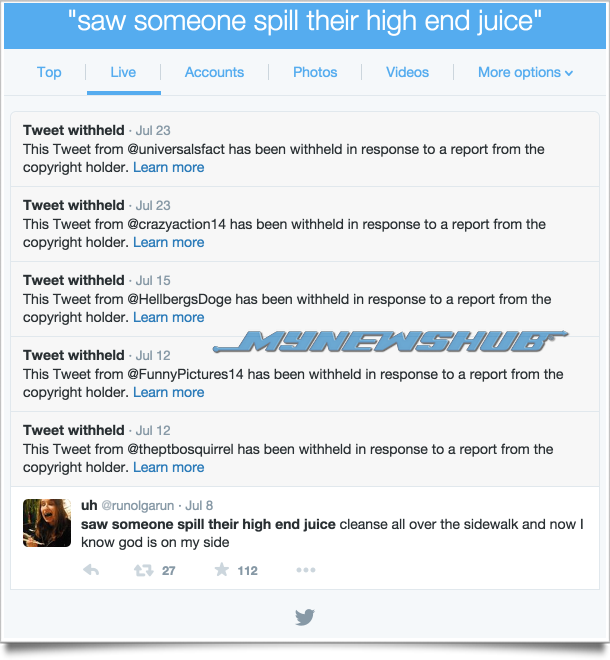Open the Accounts tab
The height and width of the screenshot is (660, 610).
pyautogui.click(x=214, y=72)
